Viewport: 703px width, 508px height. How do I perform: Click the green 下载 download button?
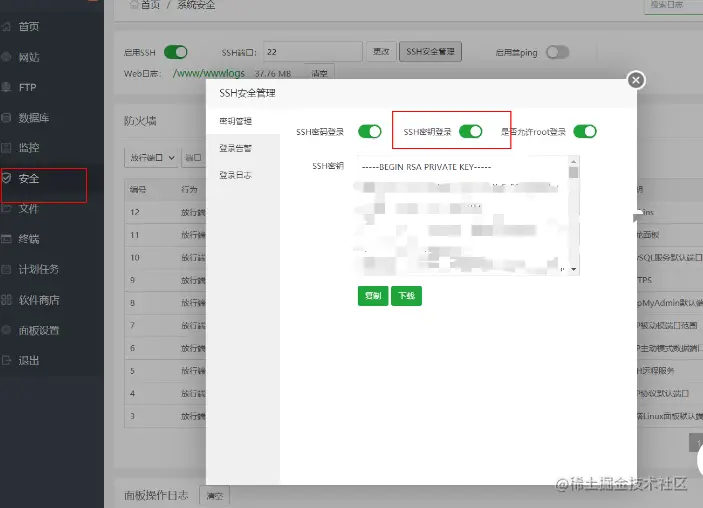[406, 296]
